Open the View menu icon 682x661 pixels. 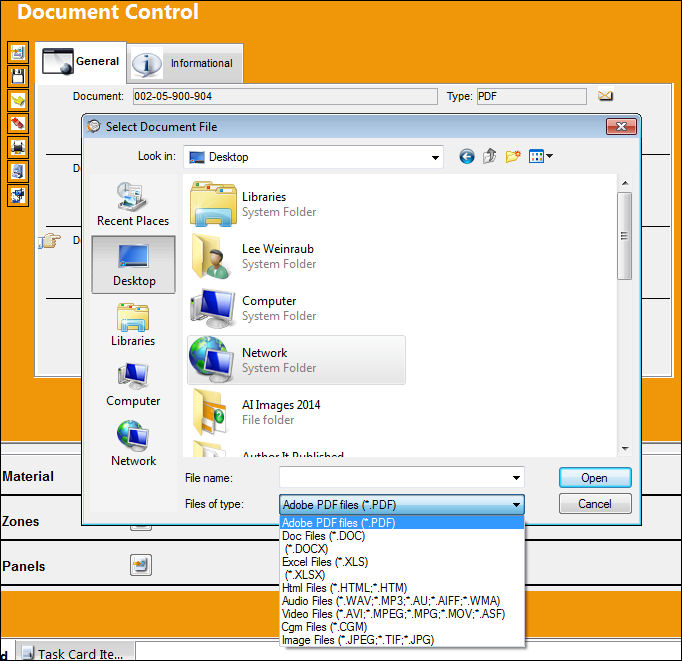click(x=540, y=156)
